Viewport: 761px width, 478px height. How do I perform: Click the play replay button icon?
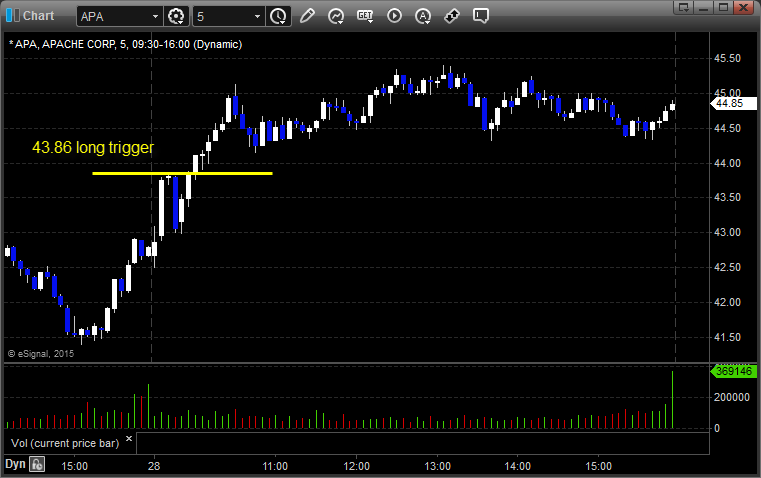pos(394,16)
